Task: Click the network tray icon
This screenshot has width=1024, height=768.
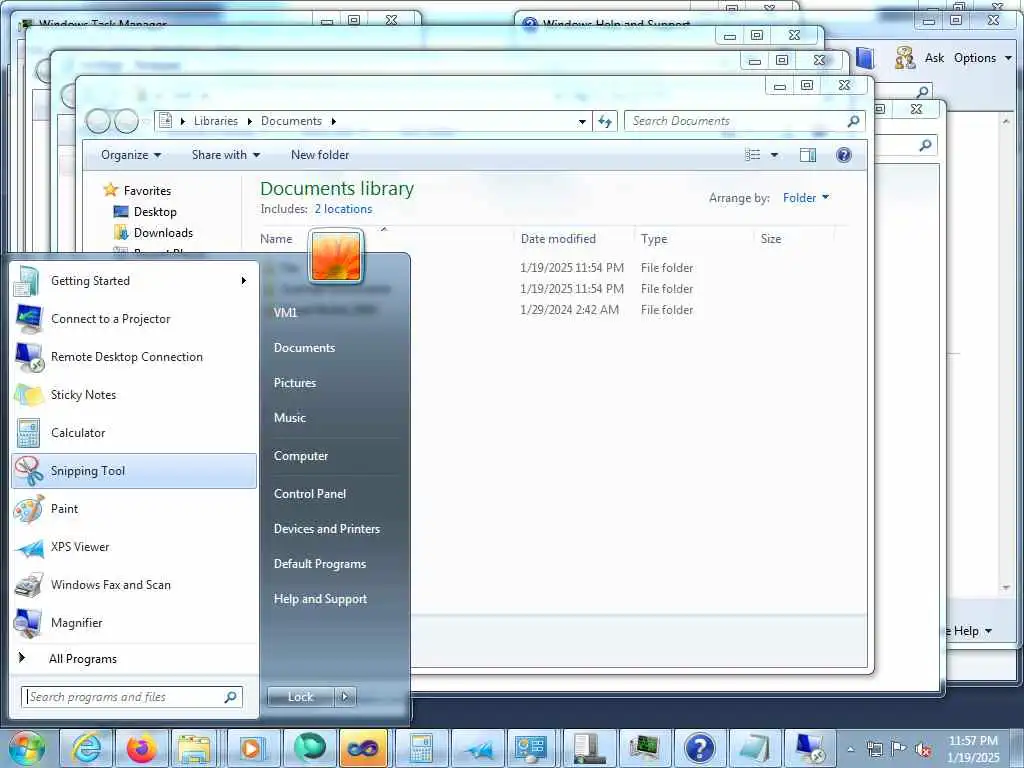Action: tap(874, 749)
